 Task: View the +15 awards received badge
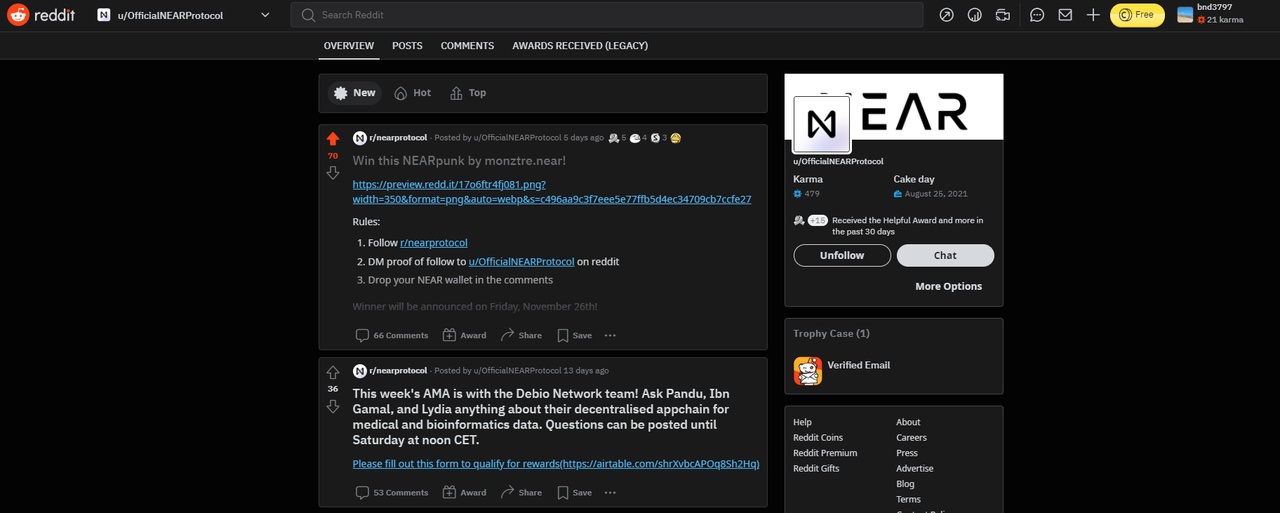pyautogui.click(x=818, y=220)
